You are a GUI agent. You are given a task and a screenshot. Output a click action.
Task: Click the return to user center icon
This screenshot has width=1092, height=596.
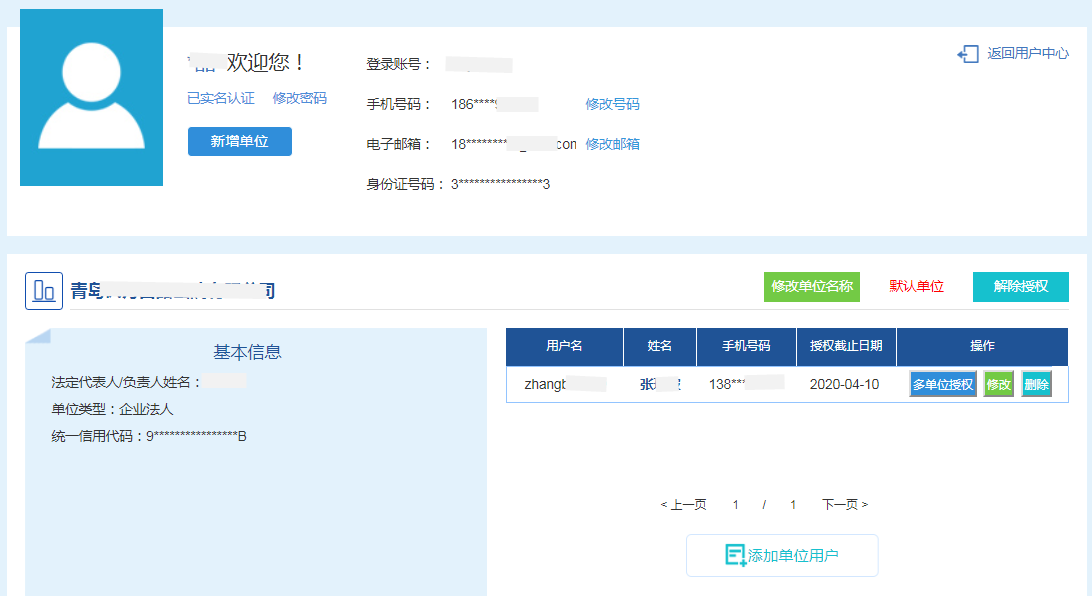pyautogui.click(x=967, y=54)
